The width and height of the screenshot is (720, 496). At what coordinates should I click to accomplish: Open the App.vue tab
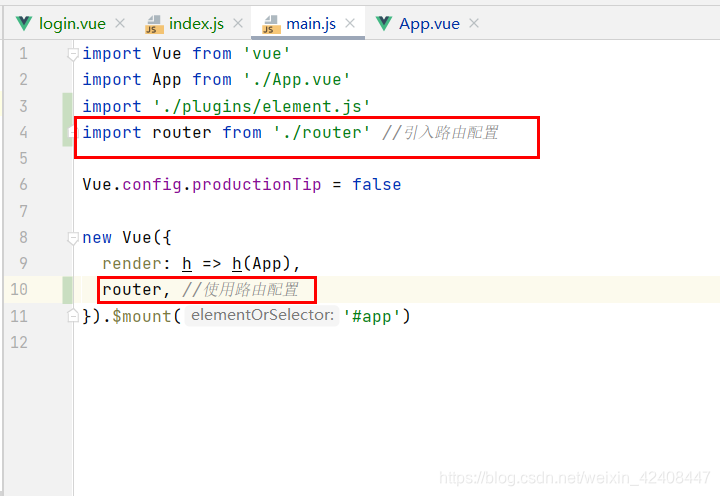[429, 23]
